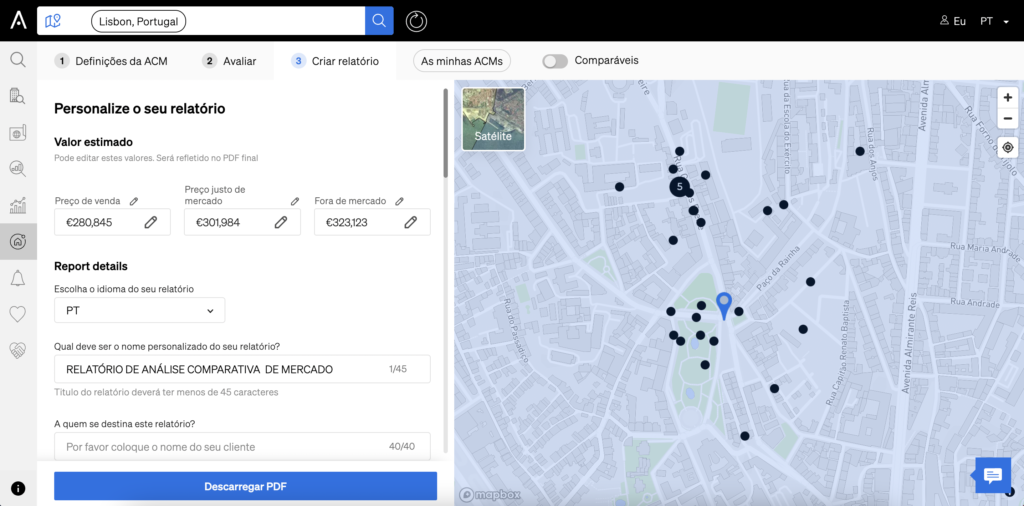
Task: Edit the €301,984 value with pencil
Action: (x=281, y=223)
